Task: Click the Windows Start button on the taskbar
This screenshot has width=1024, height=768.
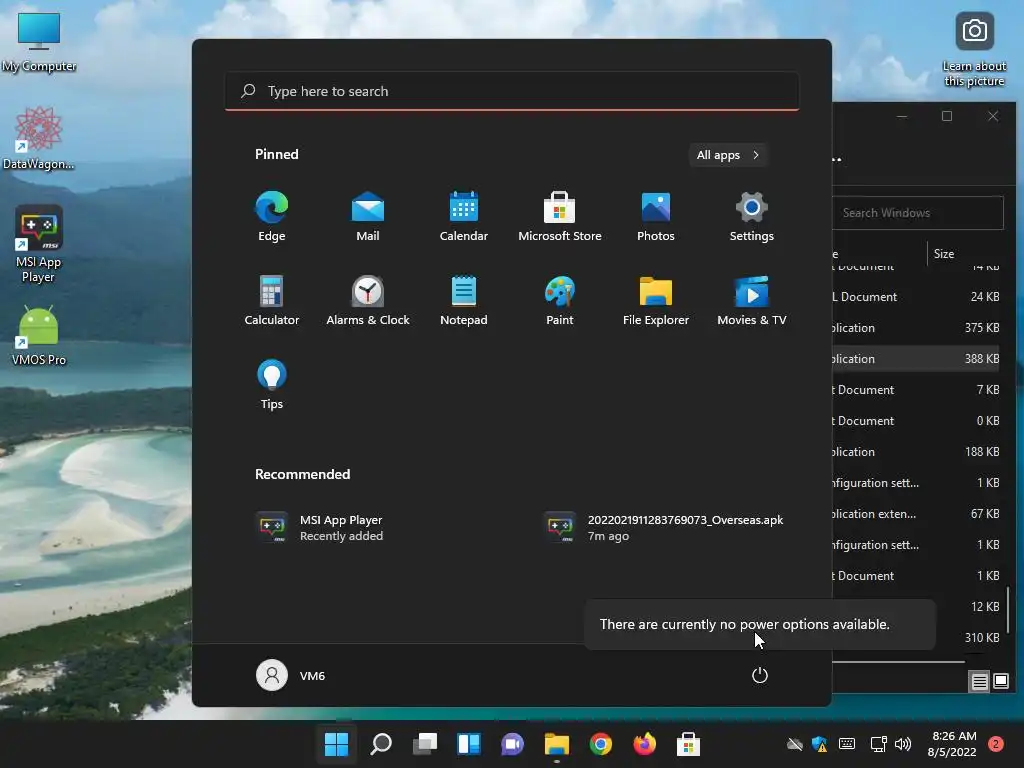Action: [337, 744]
